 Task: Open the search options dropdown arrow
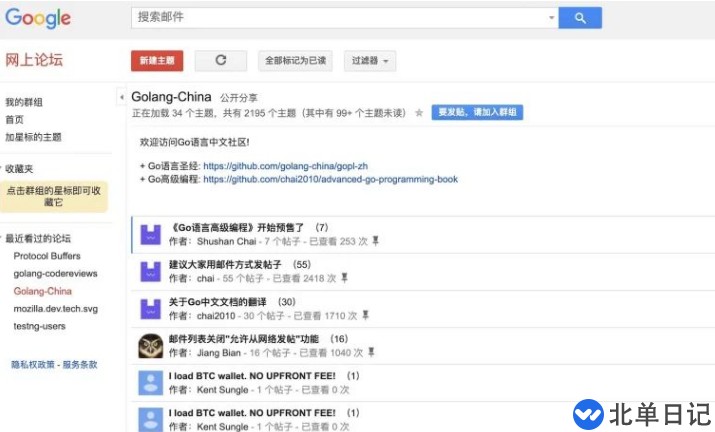551,18
